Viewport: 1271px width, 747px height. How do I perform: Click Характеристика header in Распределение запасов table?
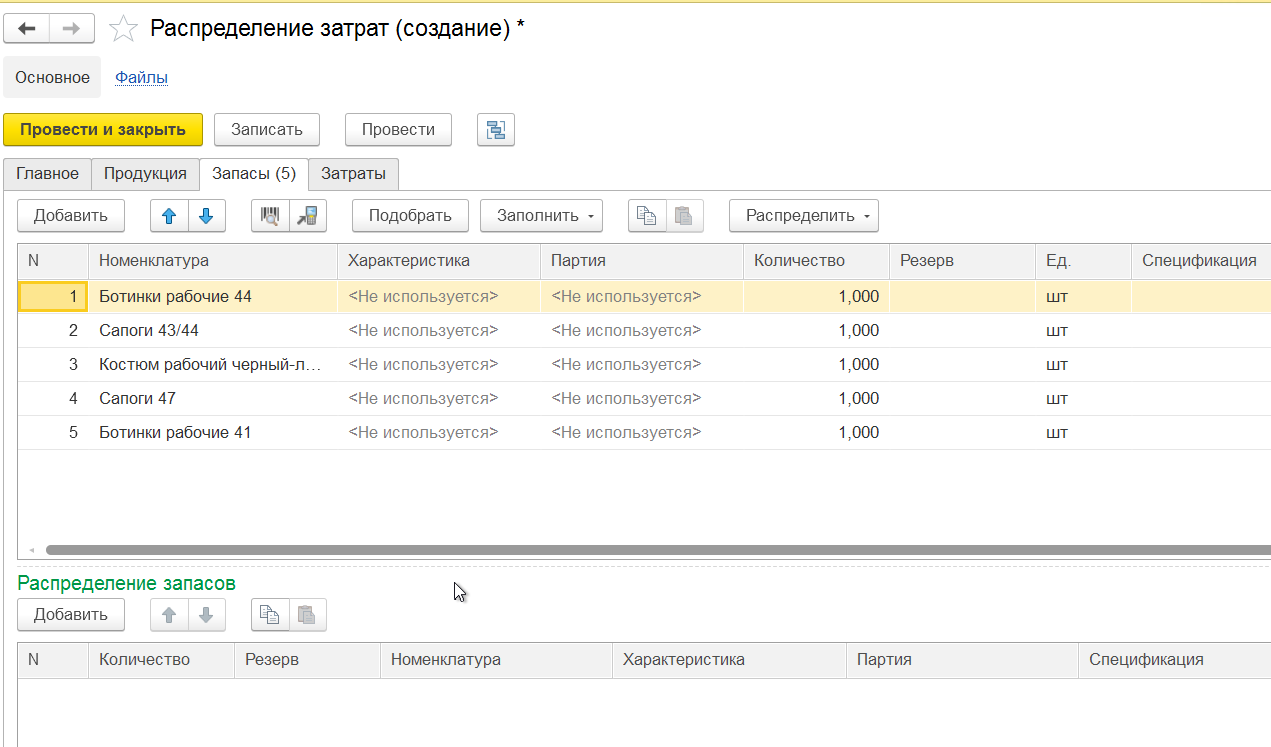pos(729,660)
